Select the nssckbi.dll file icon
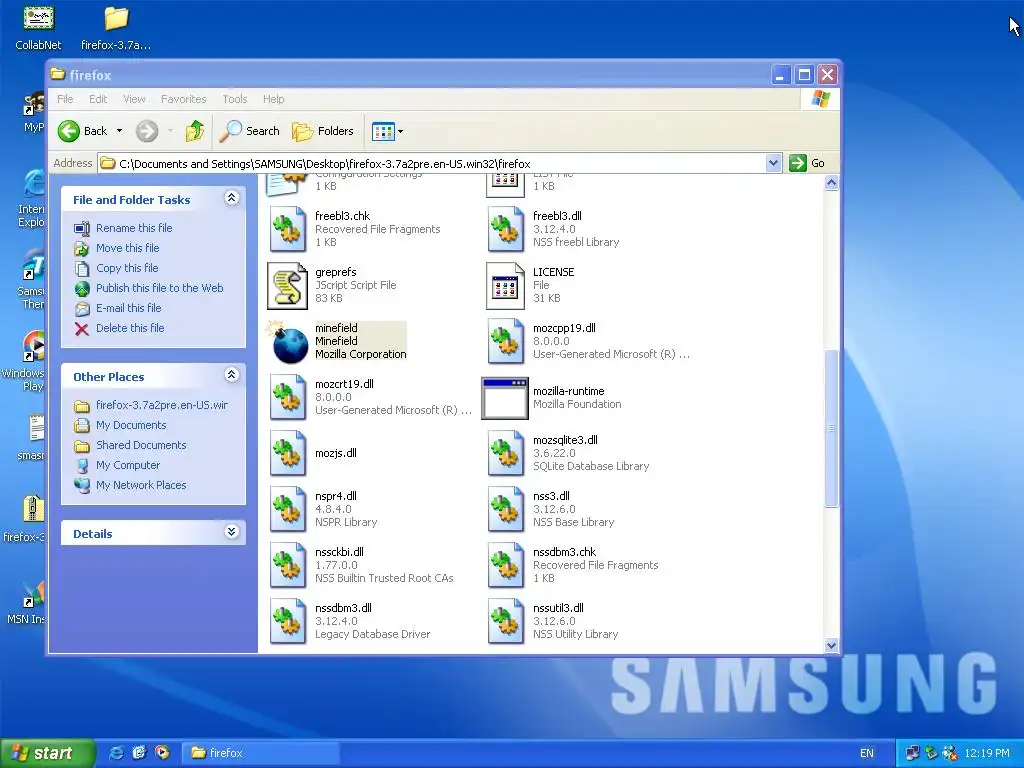Viewport: 1024px width, 768px height. click(287, 566)
